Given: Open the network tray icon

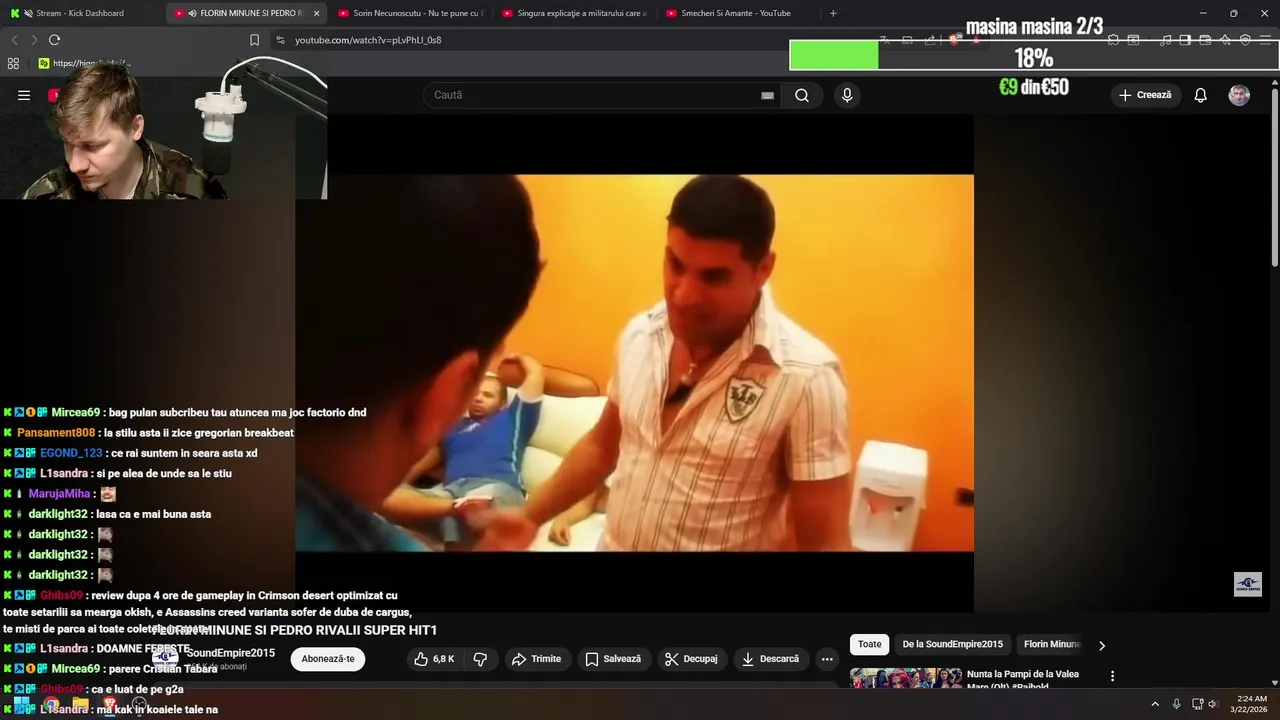Looking at the screenshot, I should 1197,704.
